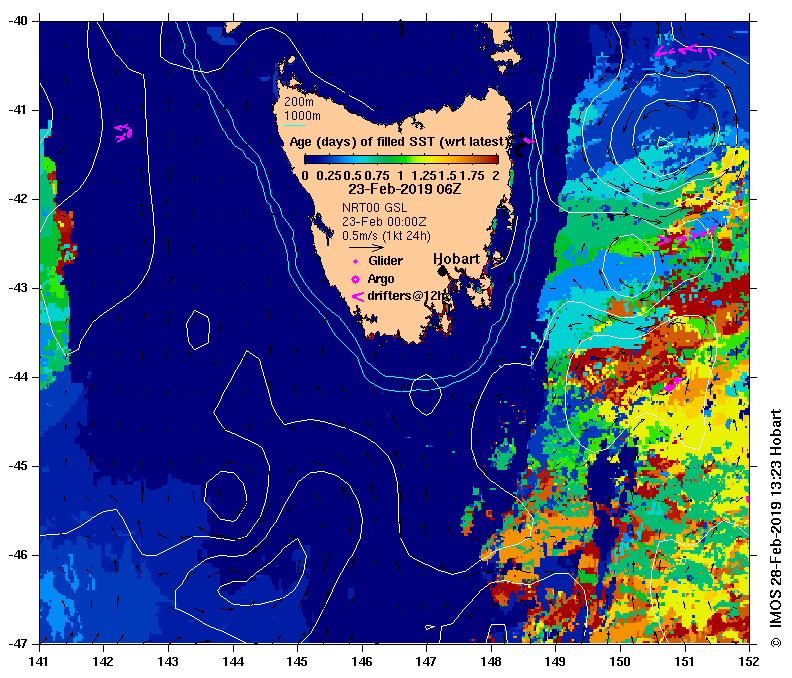The width and height of the screenshot is (792, 678).
Task: Click the pink marker off Tasmania's northeast coast
Action: pyautogui.click(x=528, y=140)
